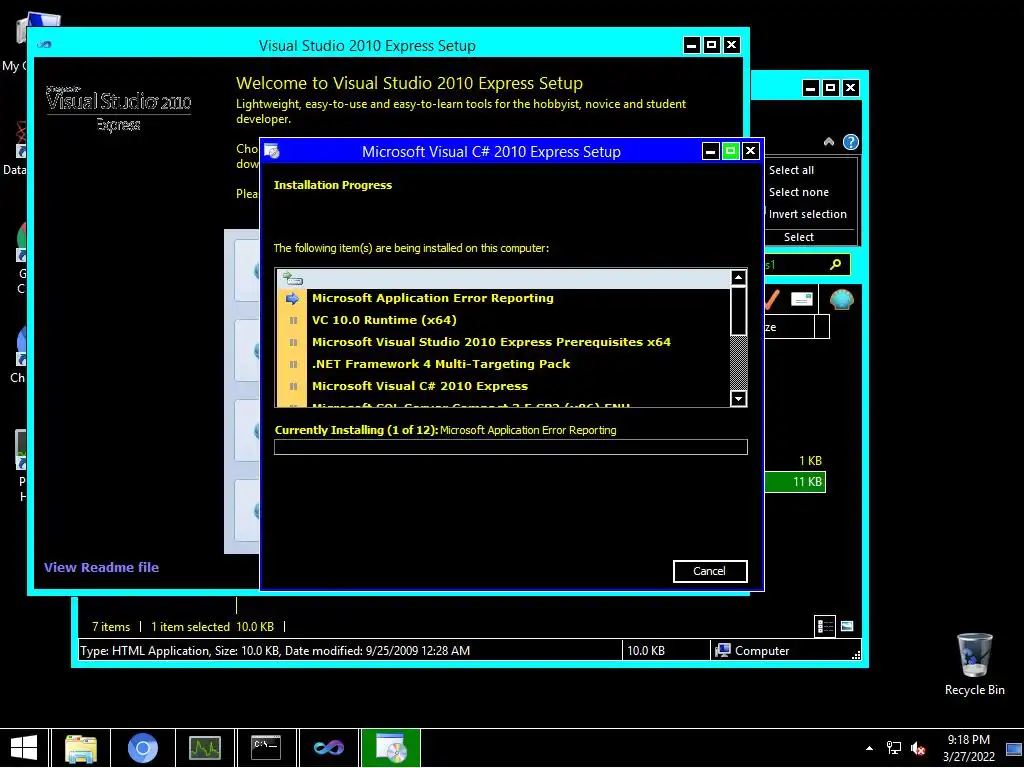1024x768 pixels.
Task: Select Visual Studio 2010 Express Prerequisites x64 row
Action: coord(491,342)
